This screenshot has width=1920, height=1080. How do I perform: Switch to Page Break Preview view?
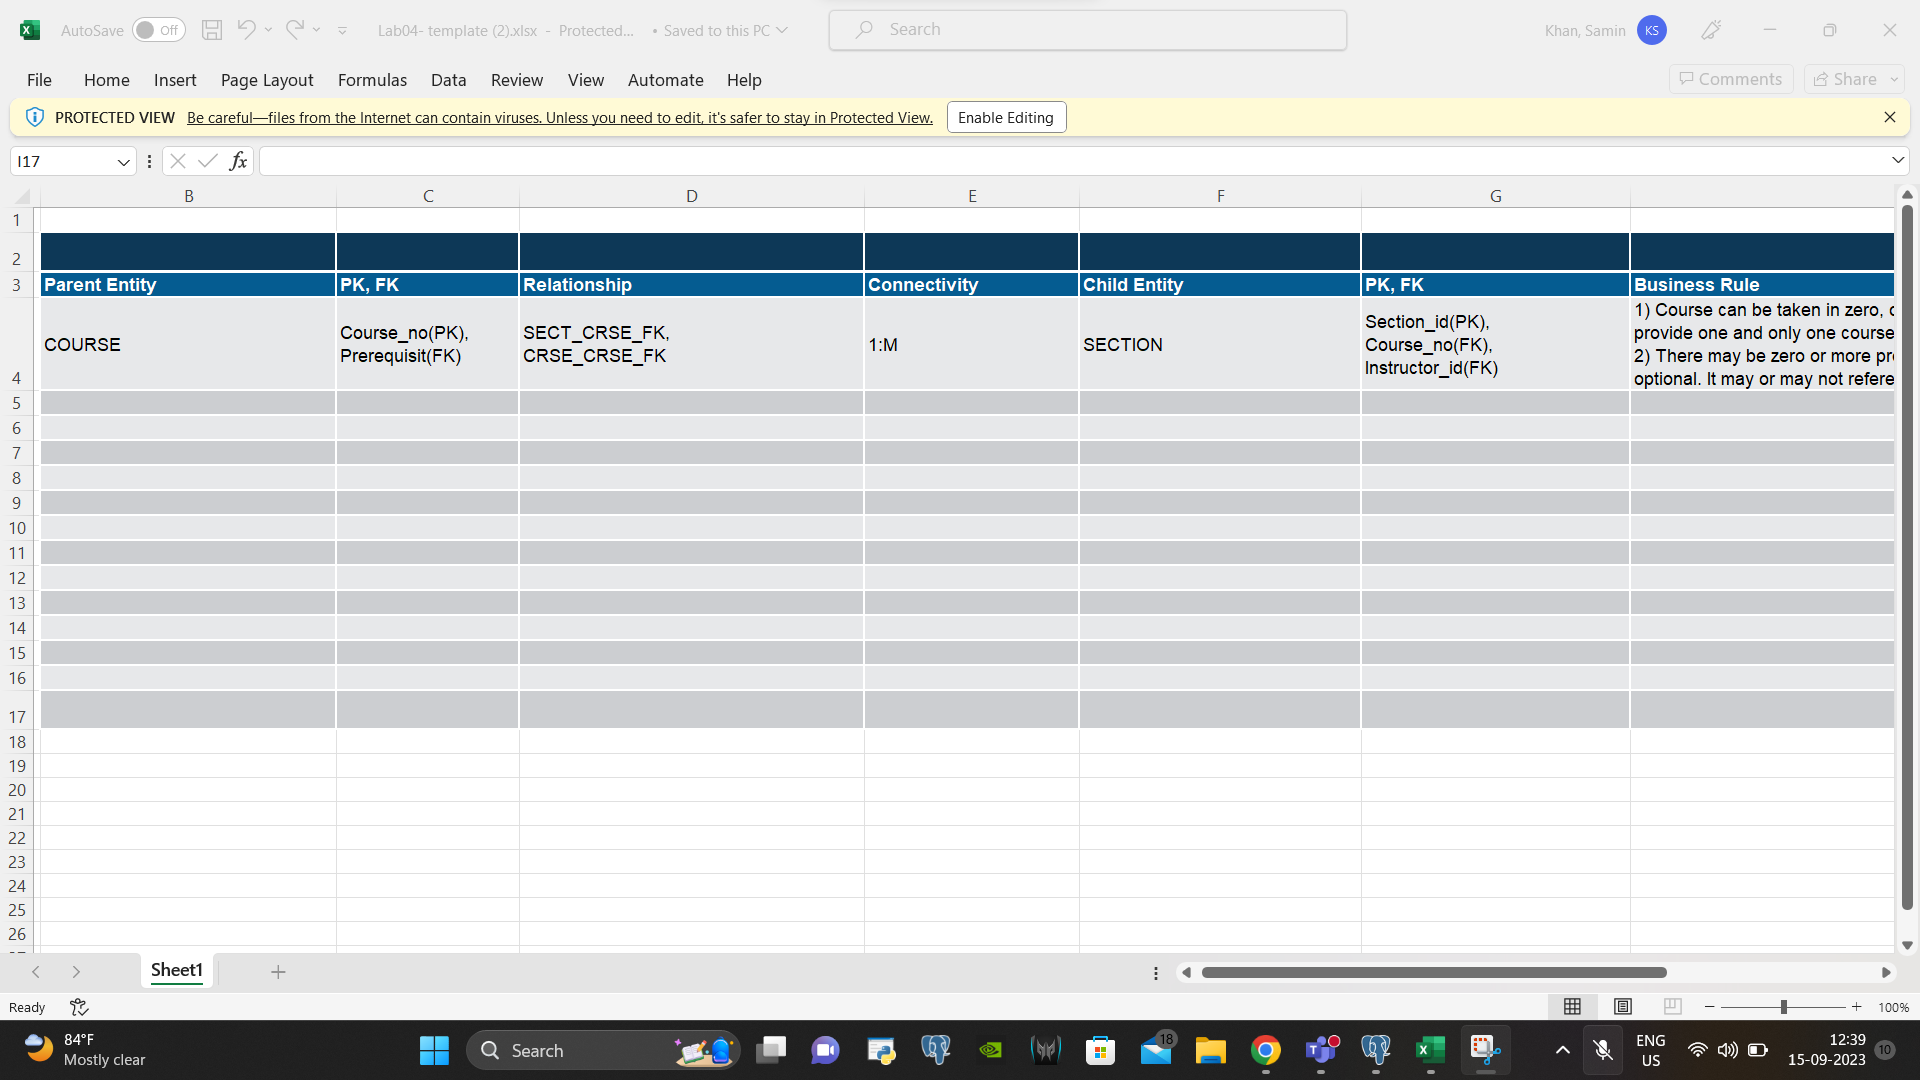pos(1673,1007)
